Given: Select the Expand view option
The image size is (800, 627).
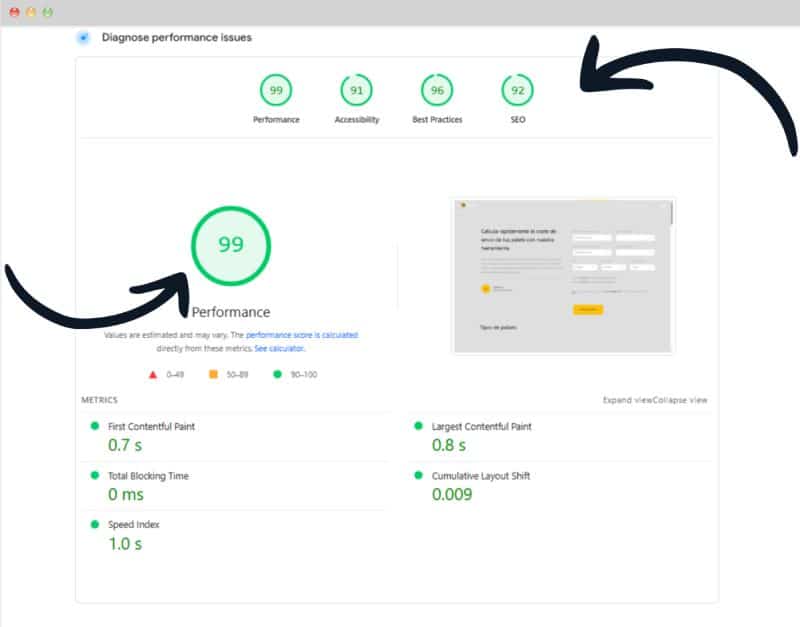Looking at the screenshot, I should click(x=628, y=400).
